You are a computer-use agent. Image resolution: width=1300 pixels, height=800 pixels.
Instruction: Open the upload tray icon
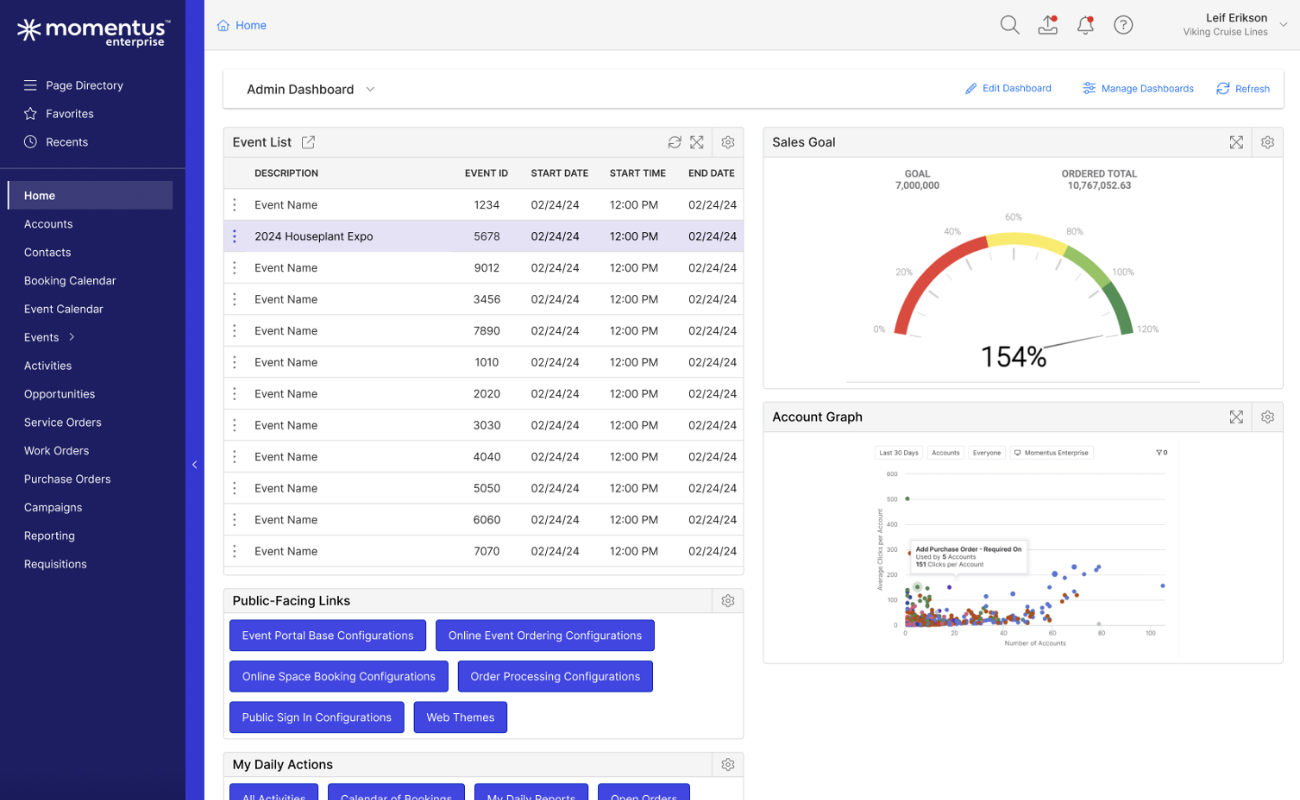[x=1048, y=25]
